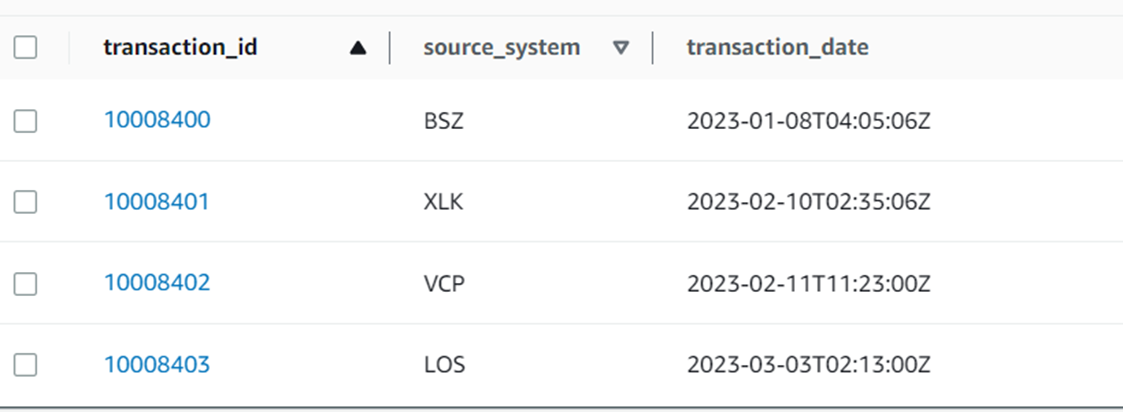Viewport: 1123px width, 412px height.
Task: Toggle the select-all header checkbox
Action: click(26, 47)
